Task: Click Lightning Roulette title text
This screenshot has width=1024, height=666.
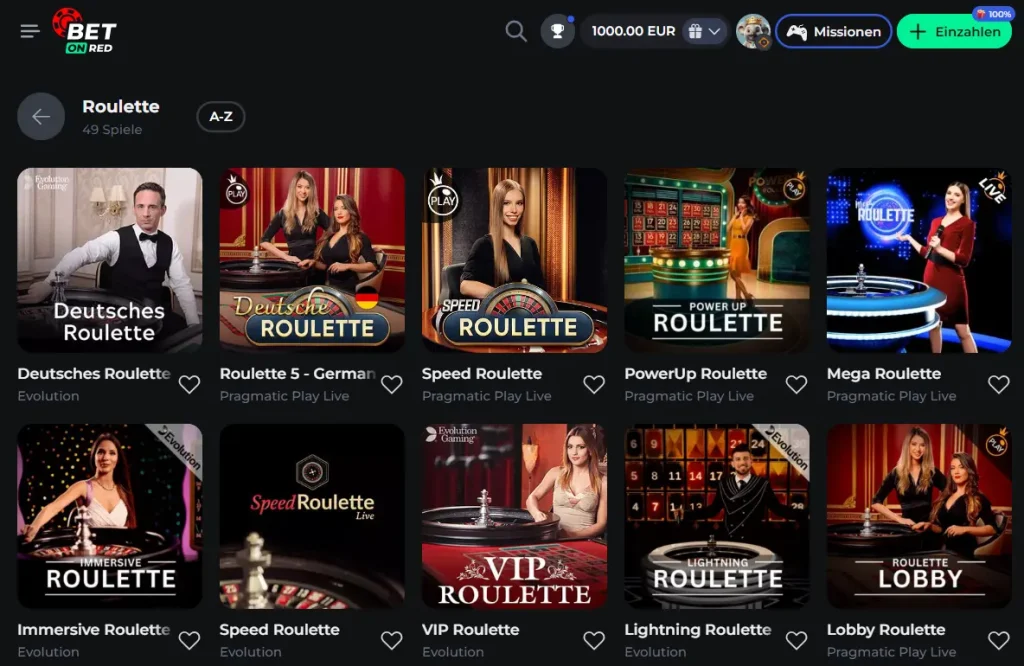Action: (x=697, y=629)
